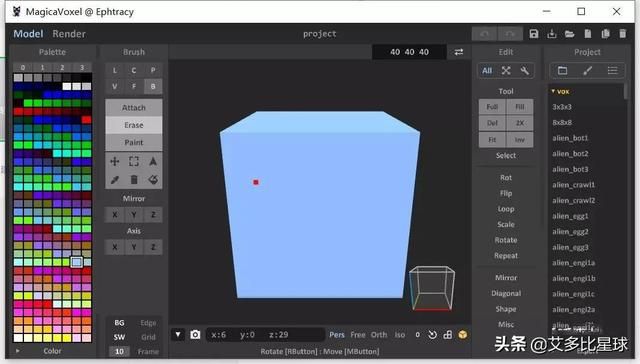Select the Attach brush mode
The image size is (640, 364).
point(134,108)
